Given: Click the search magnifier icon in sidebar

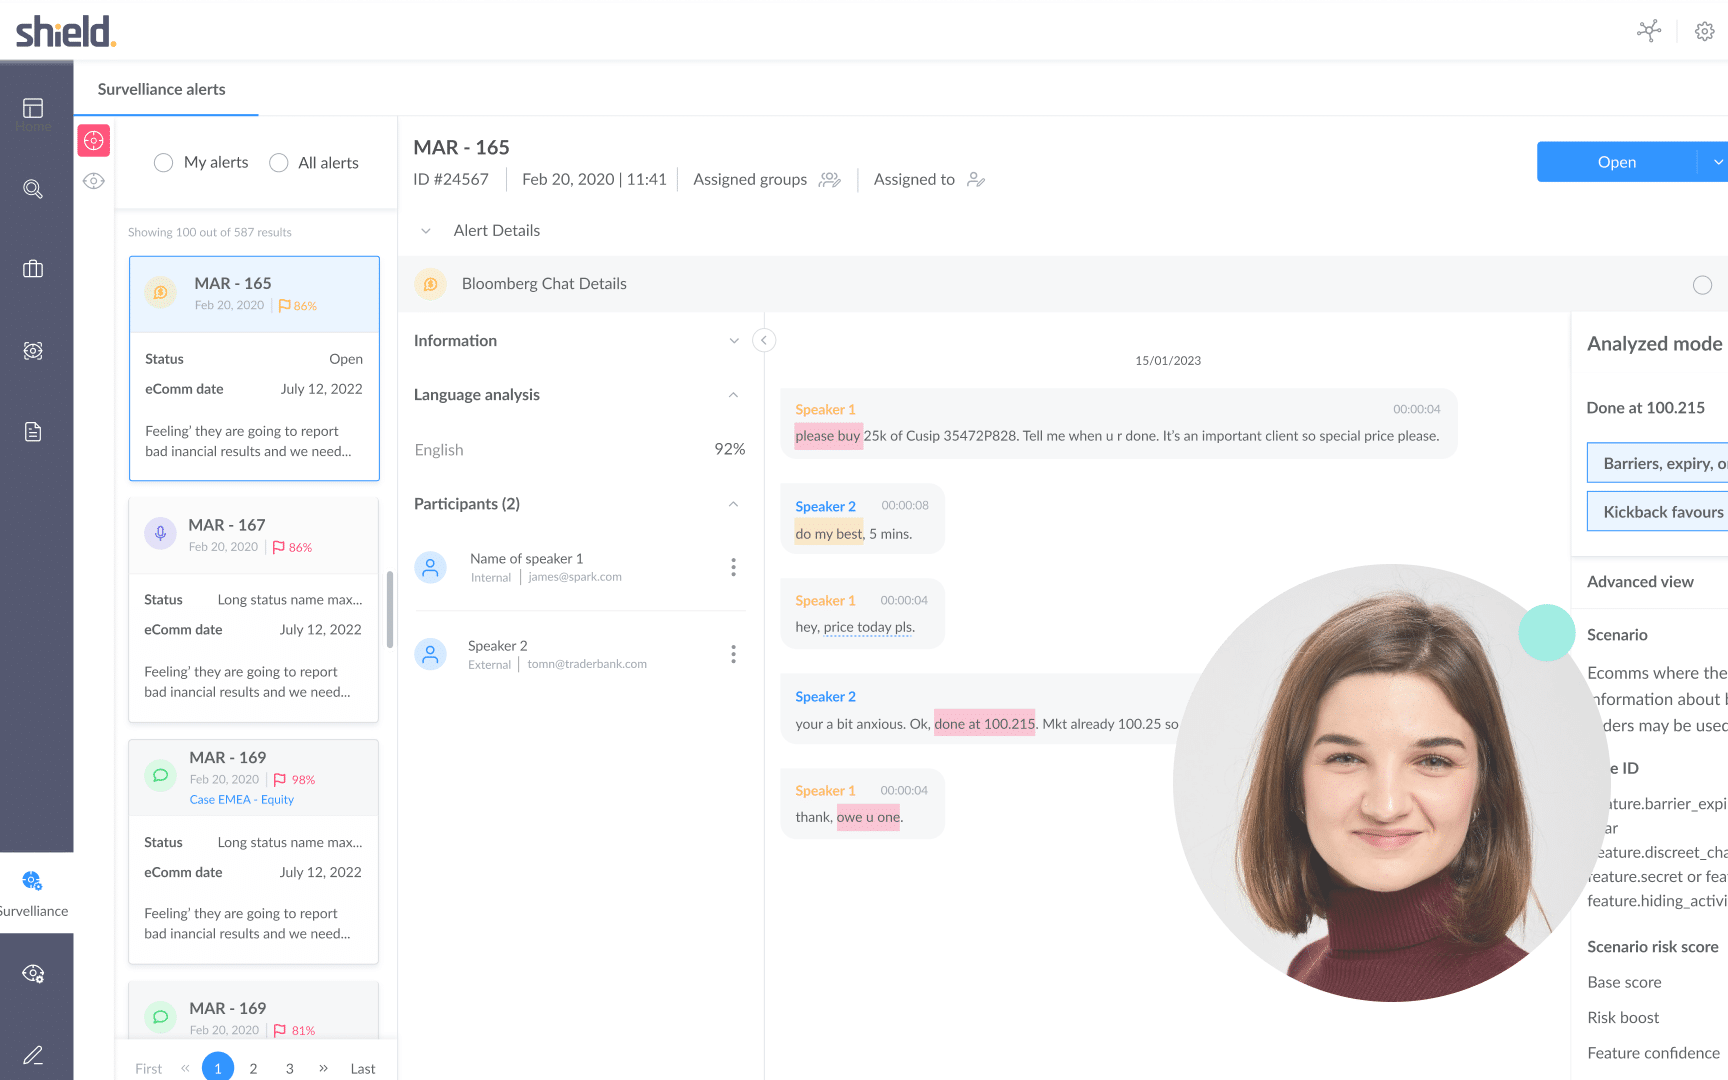Looking at the screenshot, I should (33, 189).
